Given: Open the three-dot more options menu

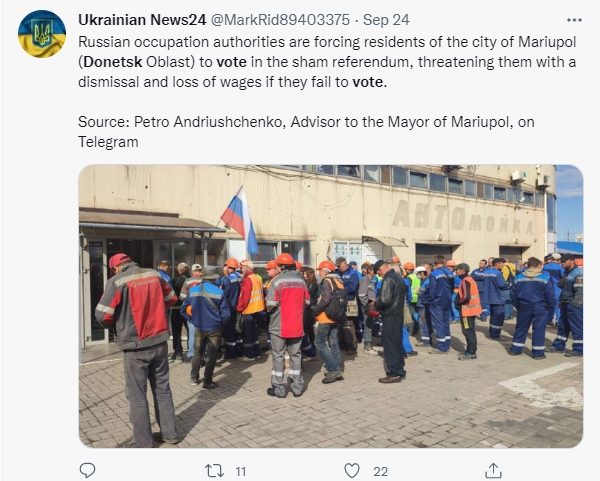Looking at the screenshot, I should (574, 20).
